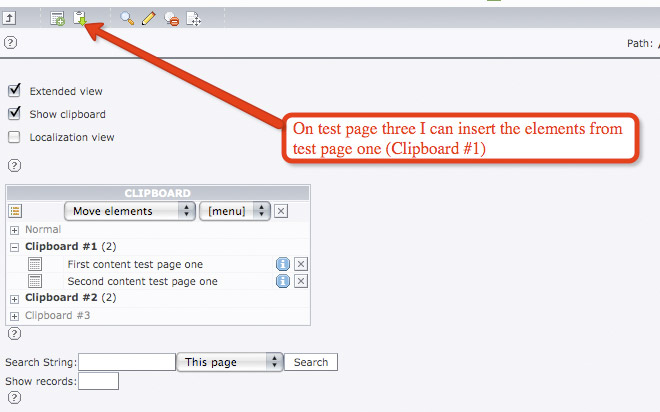Click the move page icon in toolbar
This screenshot has height=412, width=660.
coord(194,18)
